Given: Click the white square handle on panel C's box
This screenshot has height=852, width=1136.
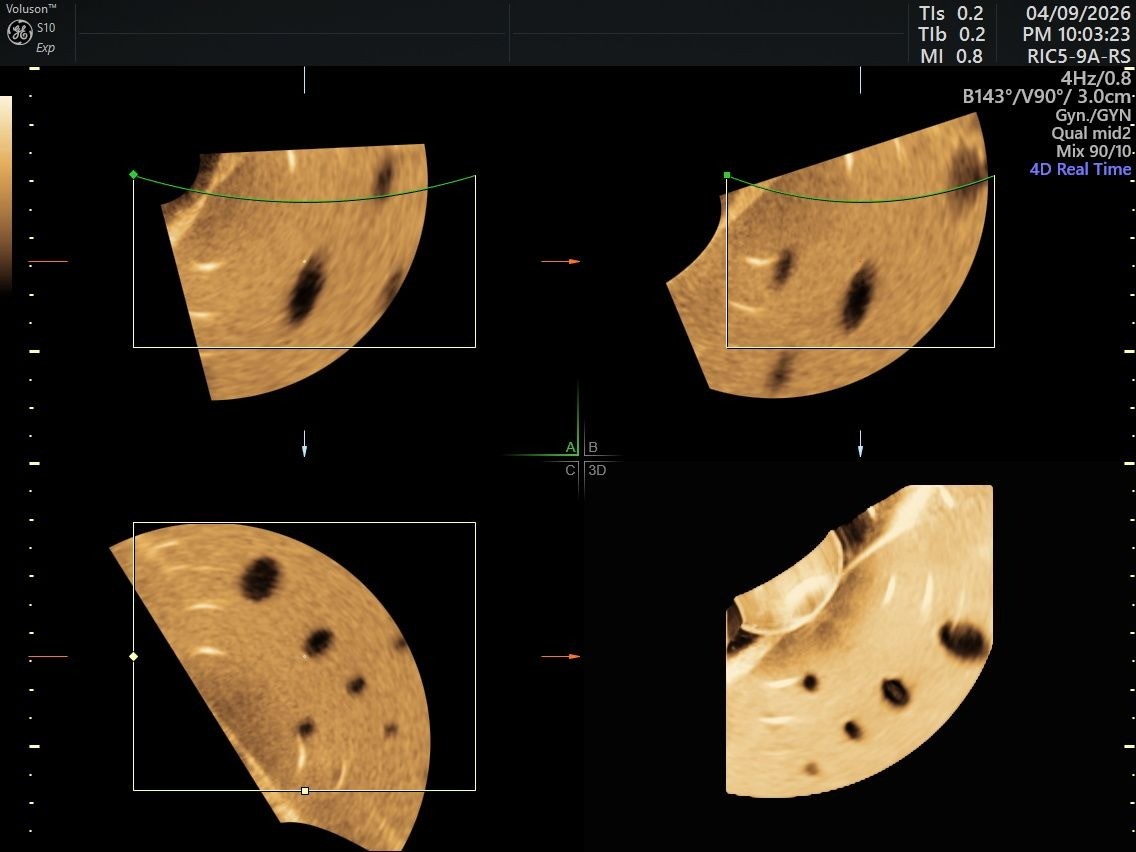Looking at the screenshot, I should [305, 790].
